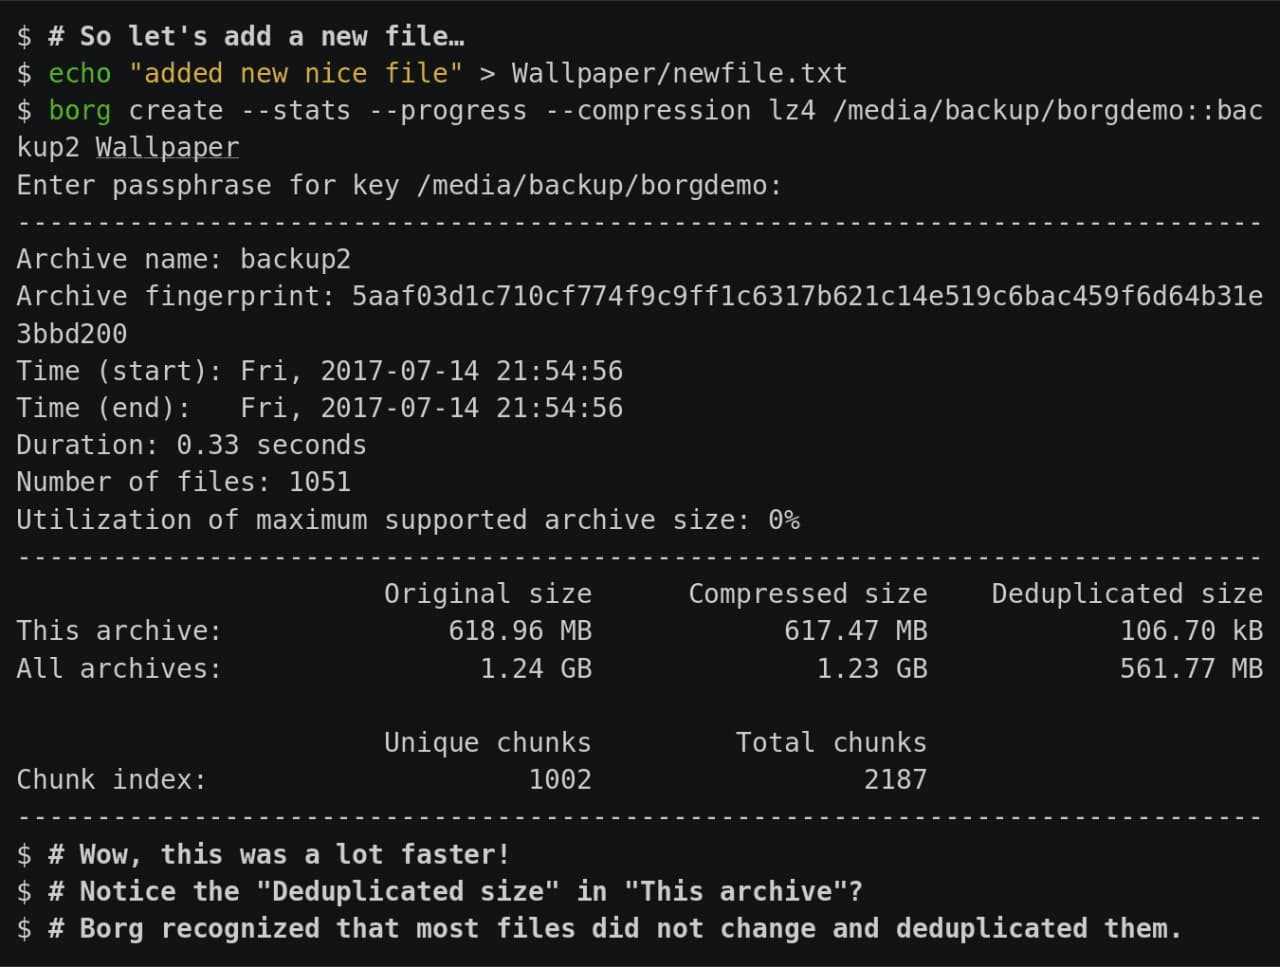Click the Unique chunks 1002 value
Viewport: 1280px width, 967px height.
coord(560,780)
